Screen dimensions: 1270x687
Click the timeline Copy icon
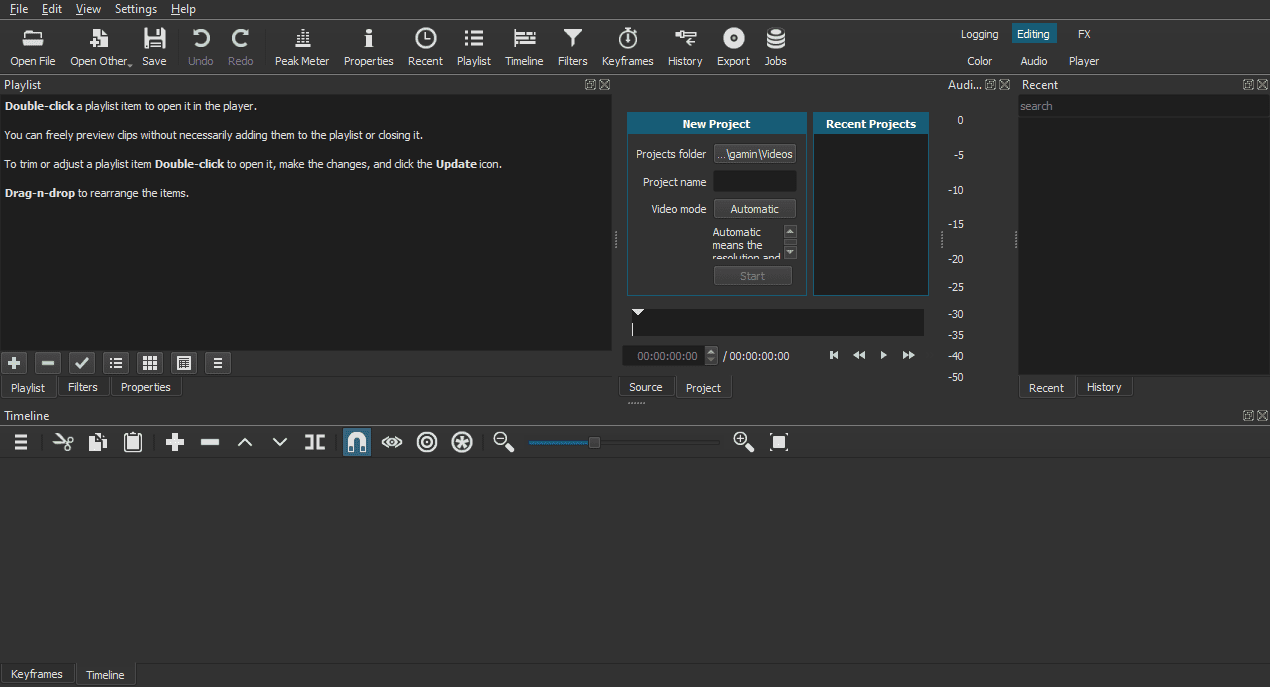tap(98, 442)
